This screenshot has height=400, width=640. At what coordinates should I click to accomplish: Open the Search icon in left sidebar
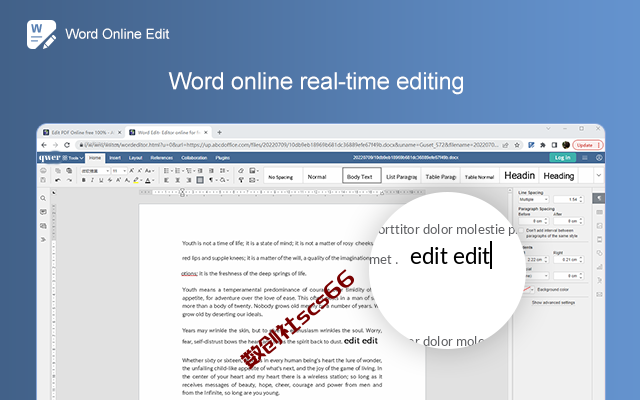click(x=43, y=198)
